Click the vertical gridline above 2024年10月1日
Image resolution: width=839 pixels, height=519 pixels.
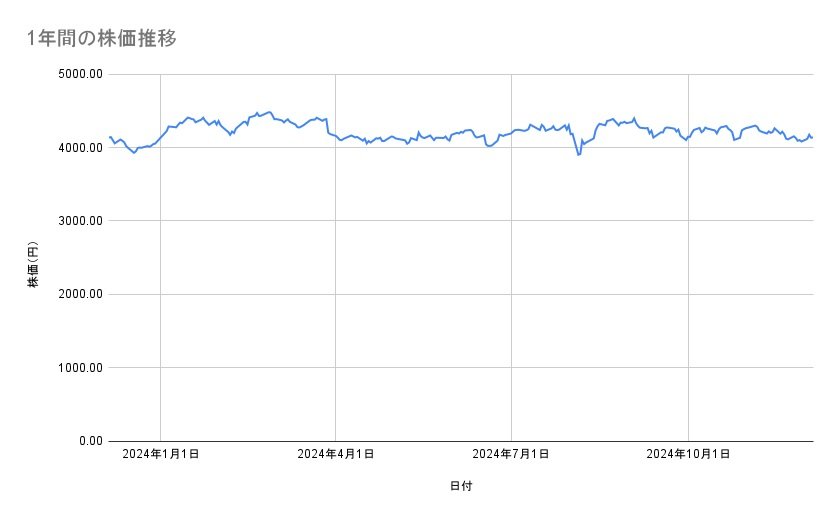tap(688, 300)
